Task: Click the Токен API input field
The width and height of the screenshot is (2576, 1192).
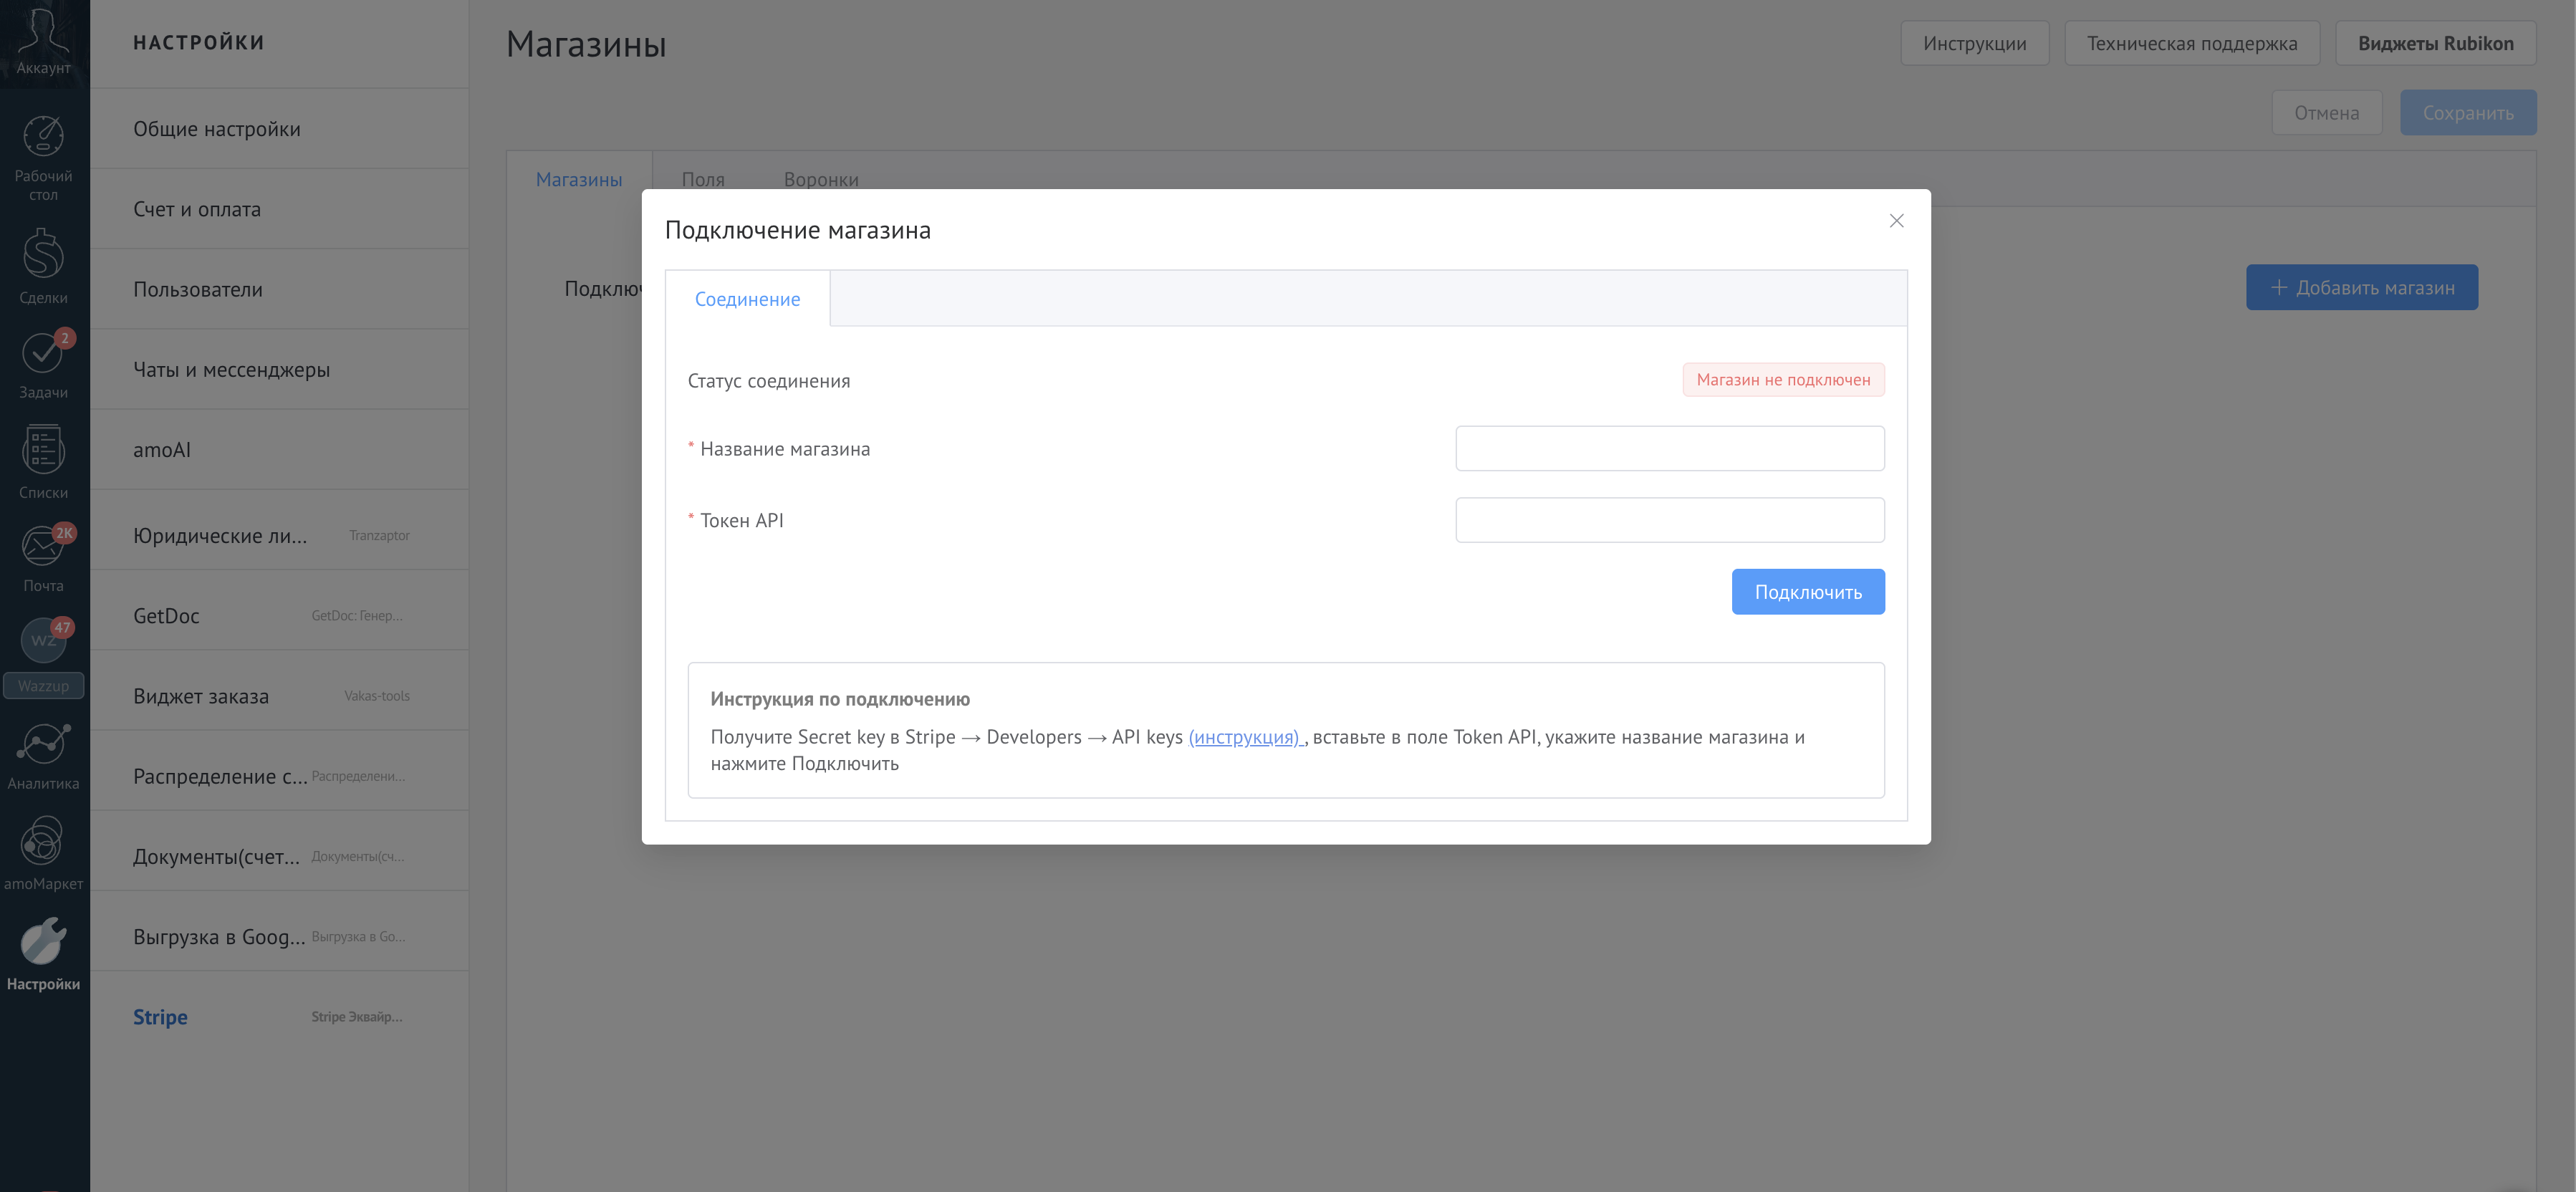Action: click(x=1669, y=519)
